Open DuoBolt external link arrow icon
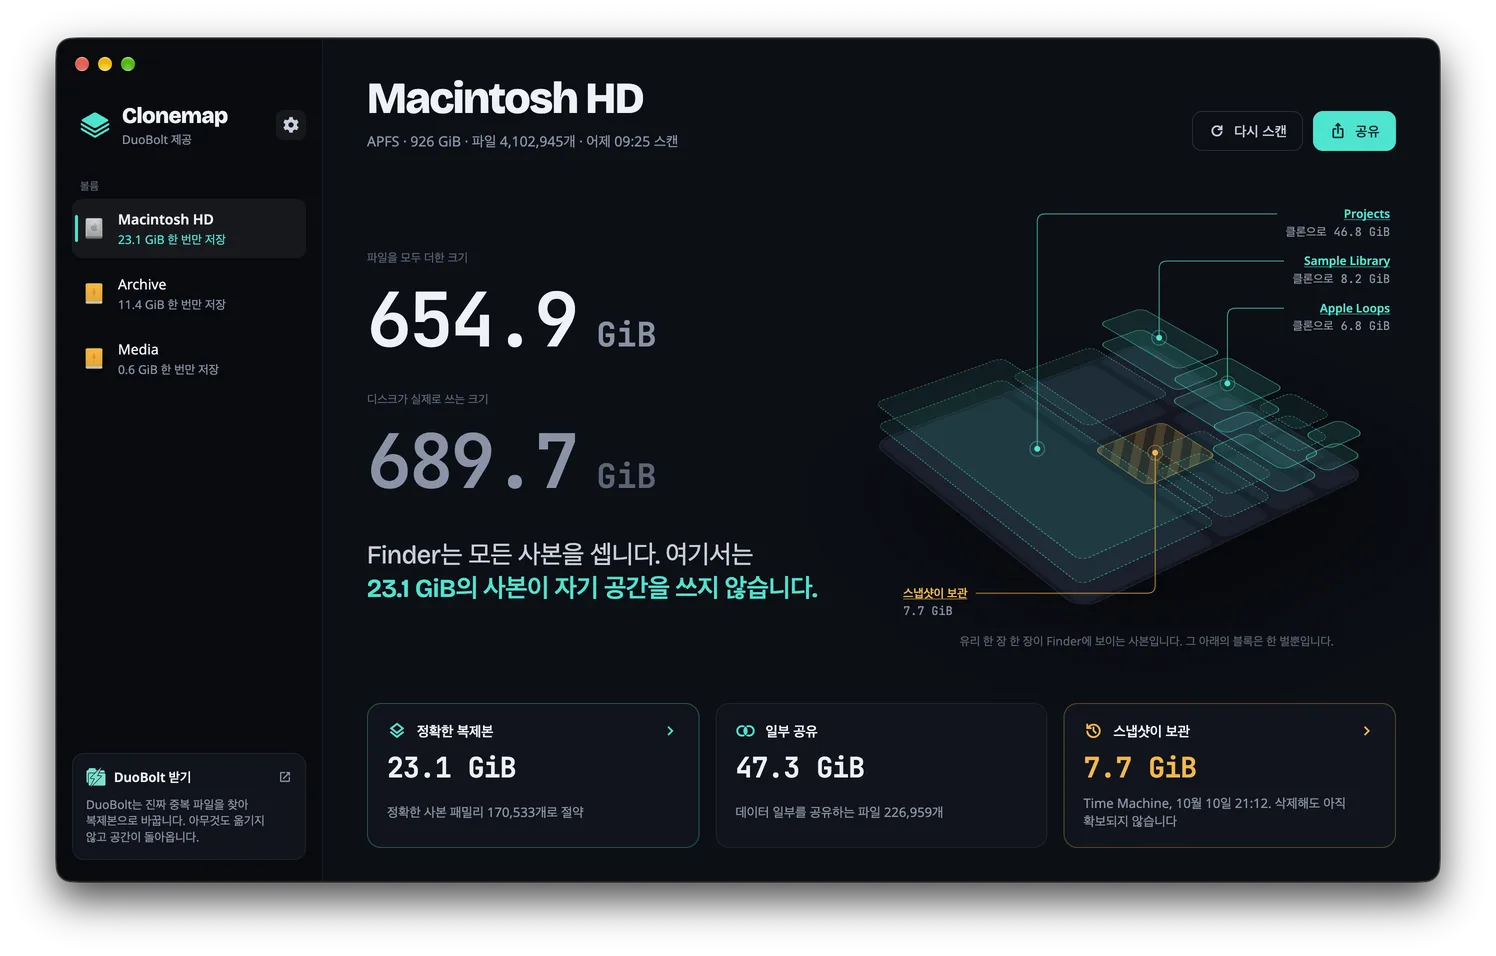This screenshot has height=956, width=1496. click(285, 777)
